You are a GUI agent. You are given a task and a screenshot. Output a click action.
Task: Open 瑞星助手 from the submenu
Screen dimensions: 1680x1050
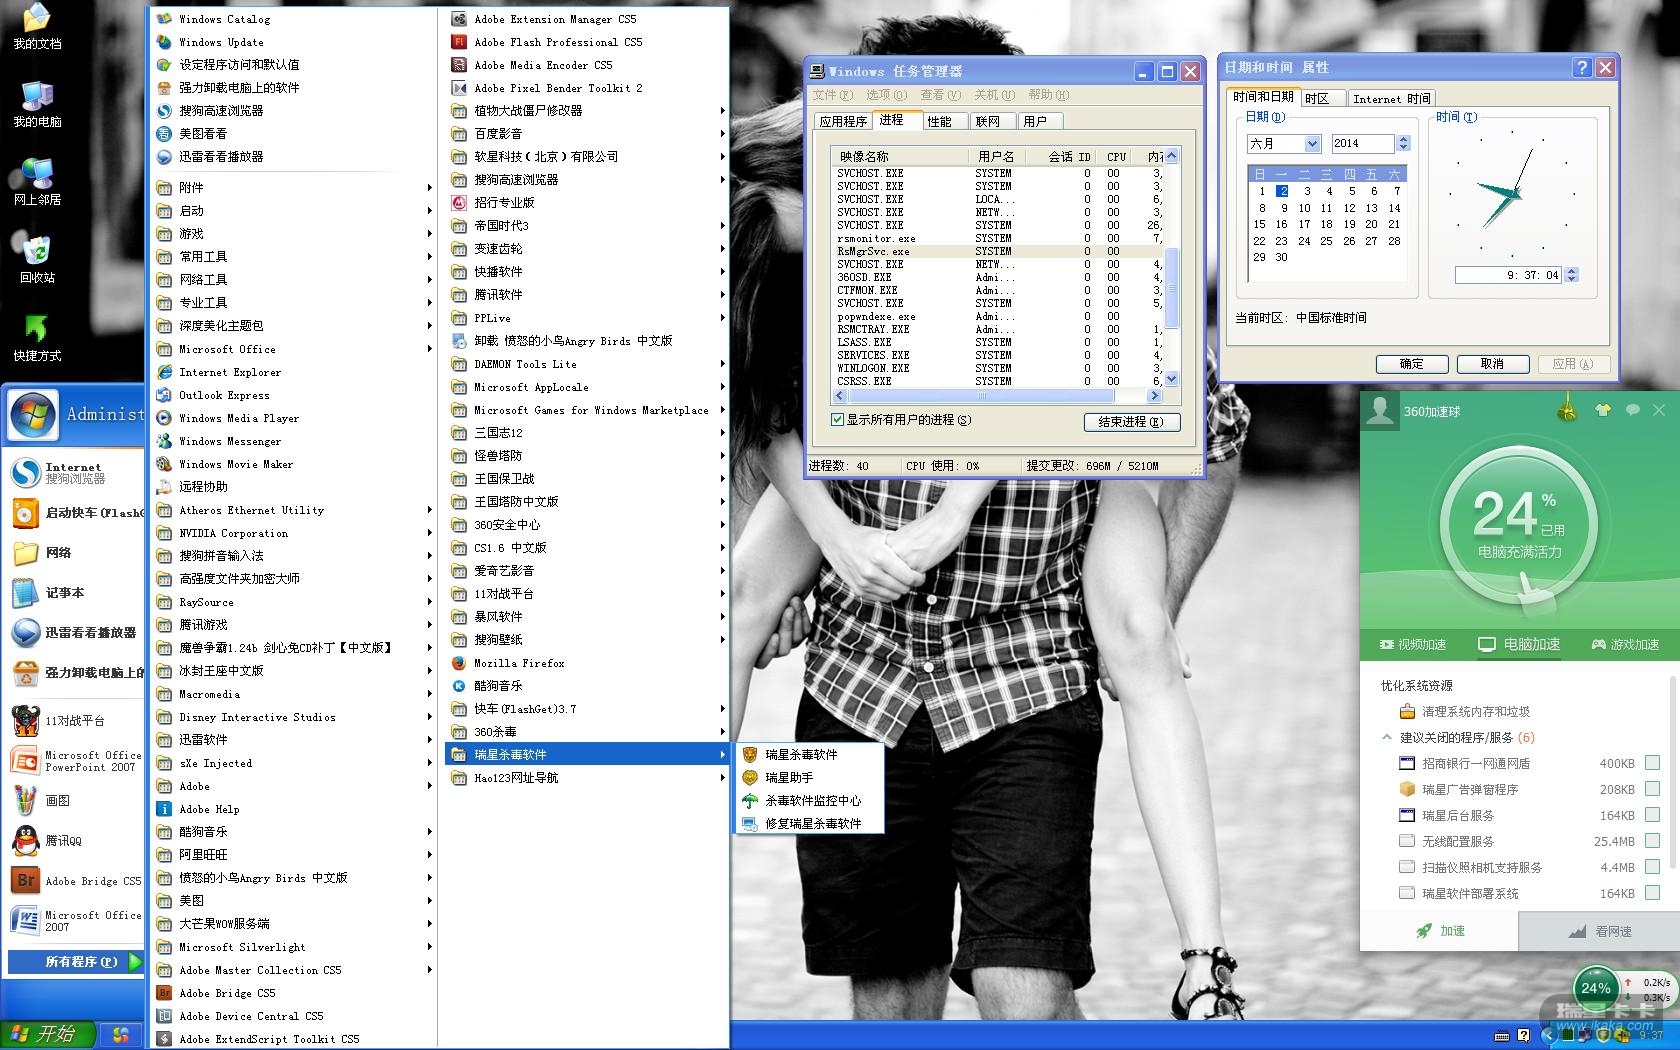tap(788, 777)
